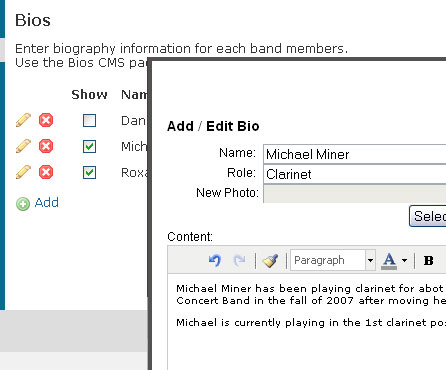Edit the Roxa bio row with pencil icon
The width and height of the screenshot is (446, 370).
click(23, 172)
